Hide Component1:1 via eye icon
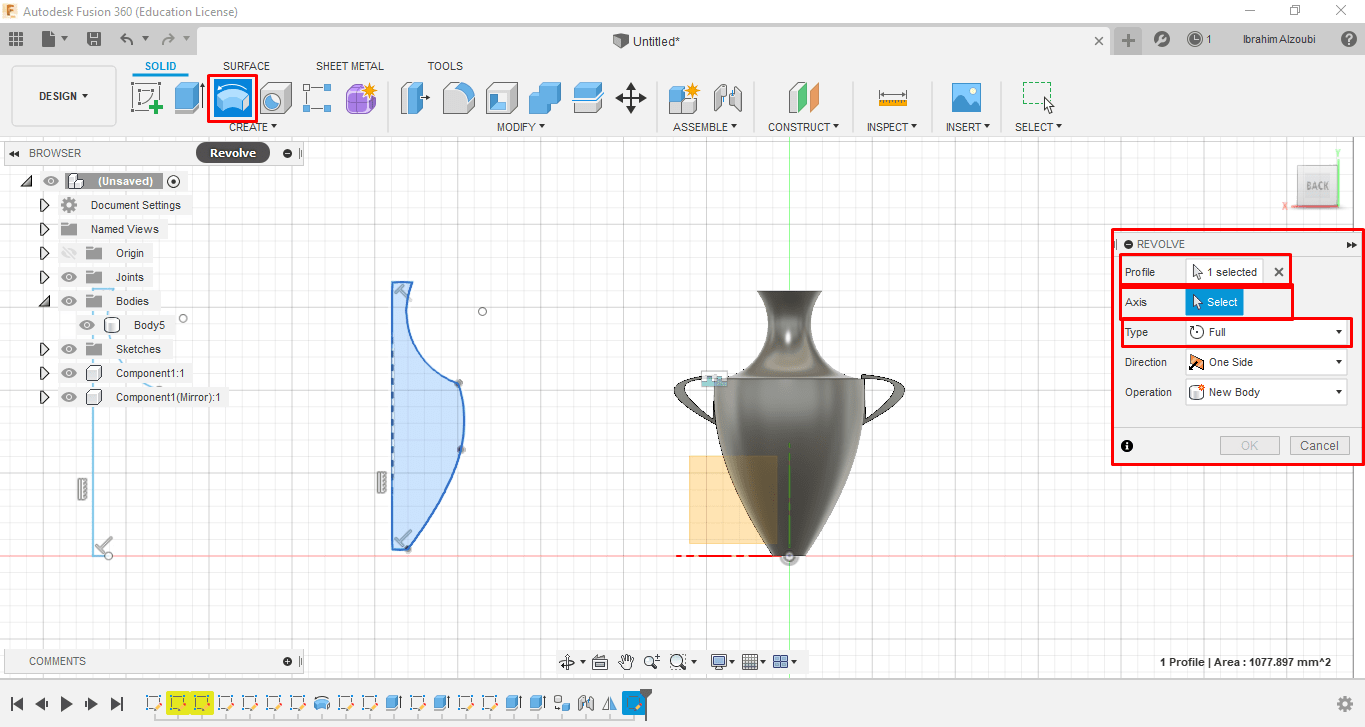This screenshot has height=727, width=1365. click(69, 373)
